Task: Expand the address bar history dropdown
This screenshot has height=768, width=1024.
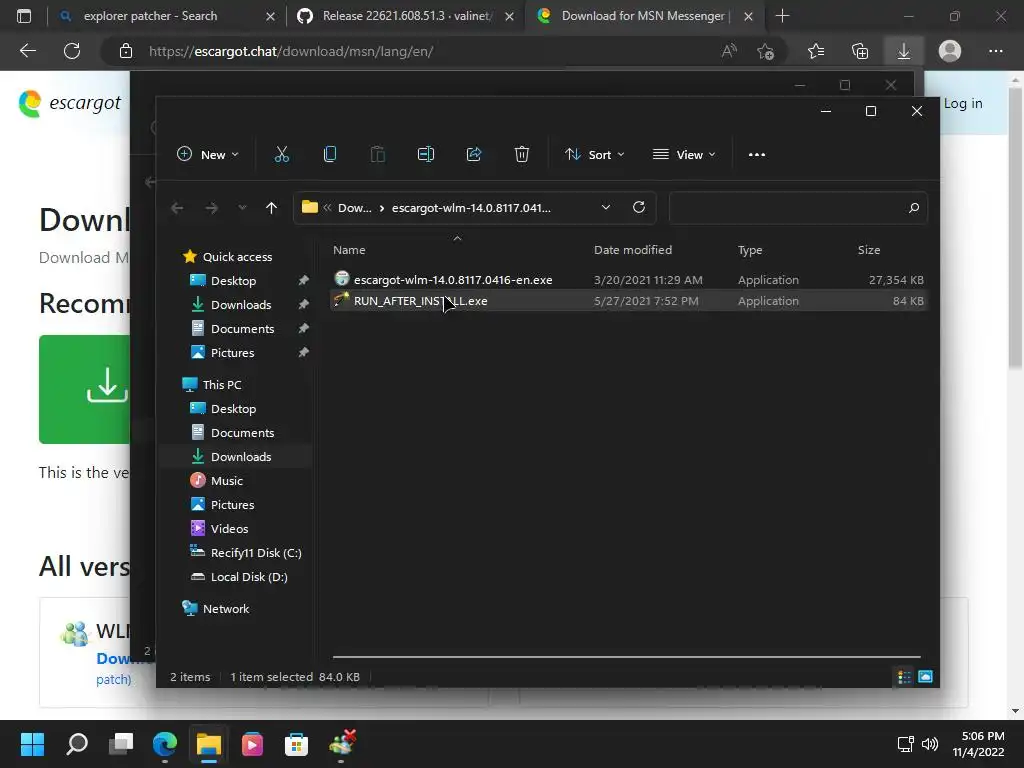Action: point(605,207)
